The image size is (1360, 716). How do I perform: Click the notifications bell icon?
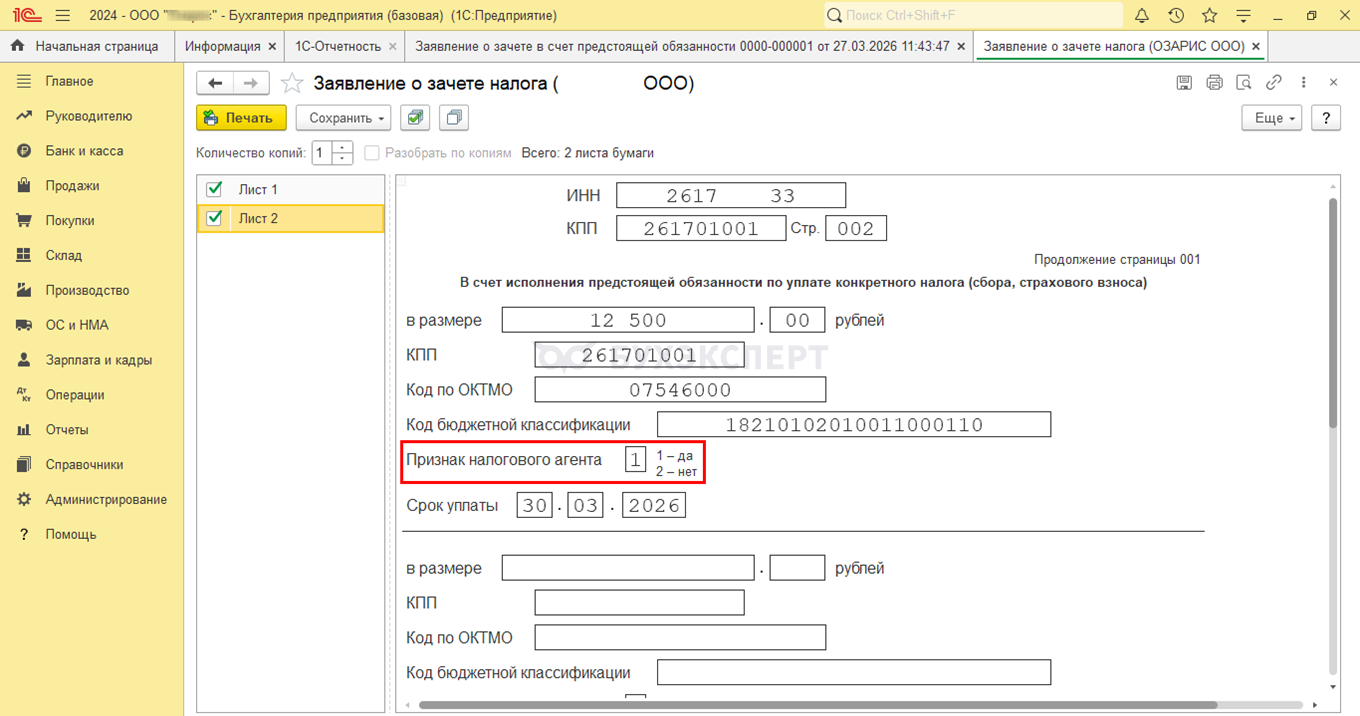pyautogui.click(x=1142, y=15)
